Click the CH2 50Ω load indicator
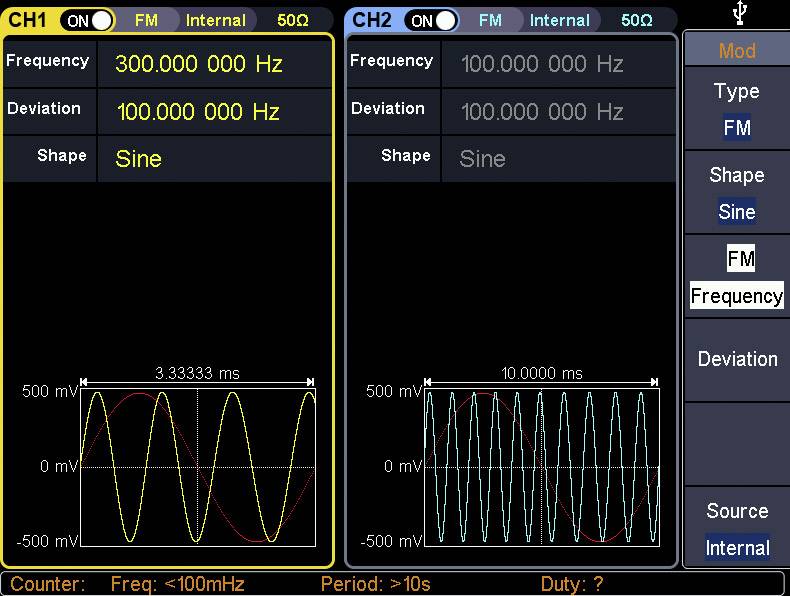Image resolution: width=790 pixels, height=596 pixels. pos(636,20)
